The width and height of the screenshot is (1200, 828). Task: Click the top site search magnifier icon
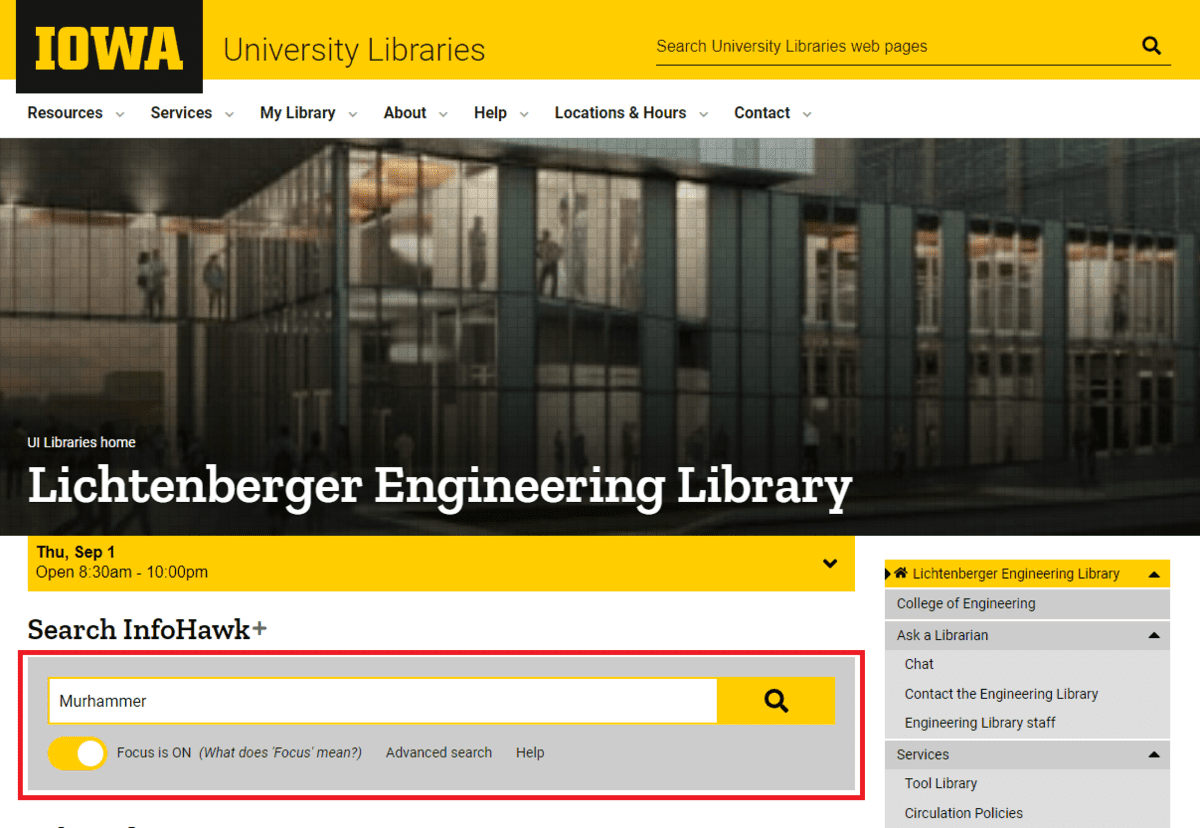(x=1151, y=46)
